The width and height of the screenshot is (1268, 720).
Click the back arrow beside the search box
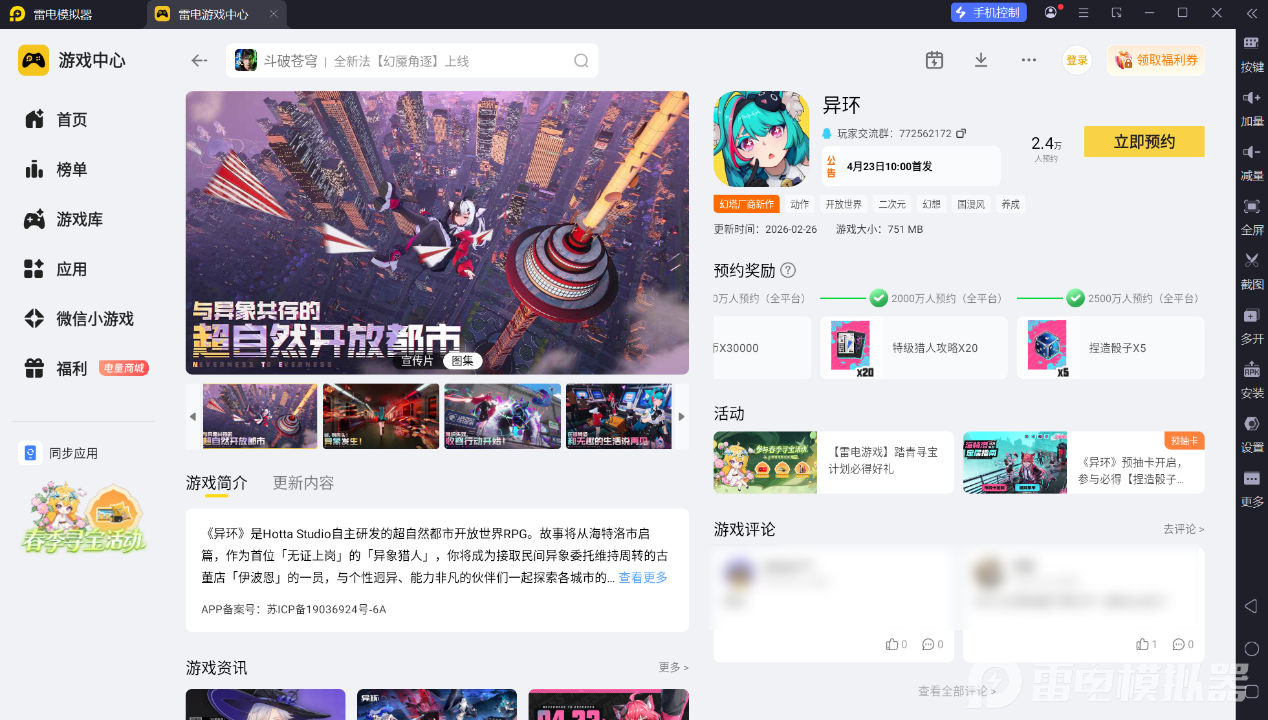[x=199, y=61]
